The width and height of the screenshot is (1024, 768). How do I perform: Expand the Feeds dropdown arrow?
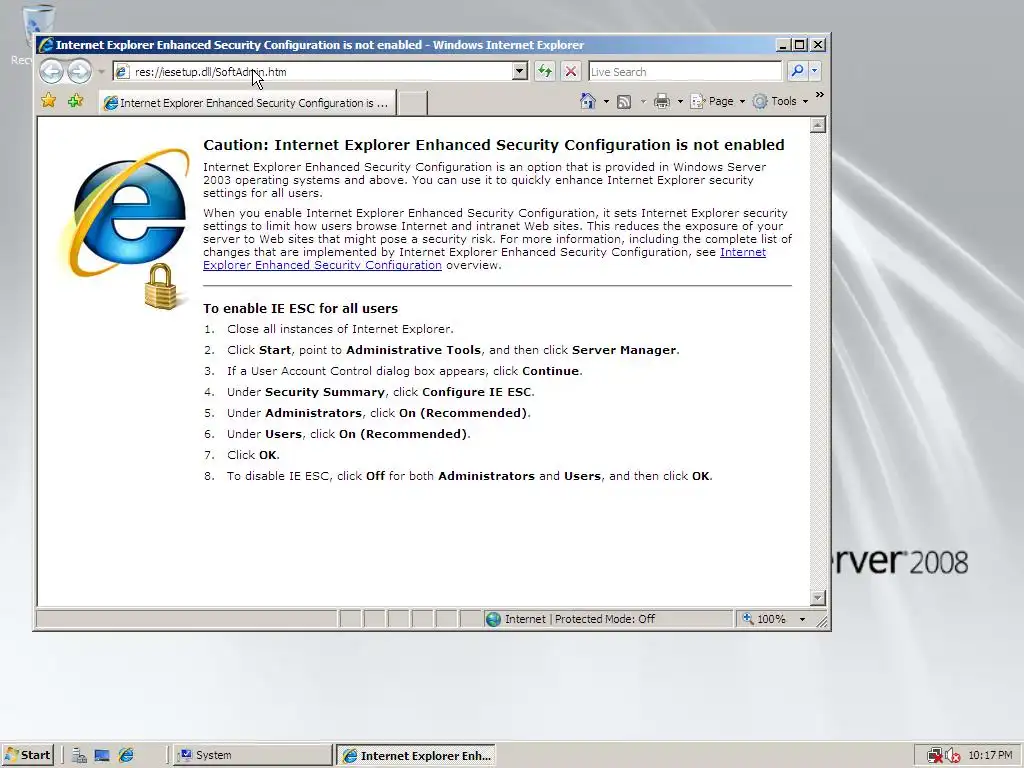click(x=643, y=102)
